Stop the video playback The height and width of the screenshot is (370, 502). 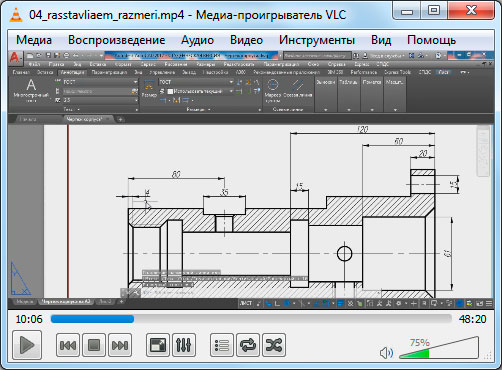pos(94,345)
